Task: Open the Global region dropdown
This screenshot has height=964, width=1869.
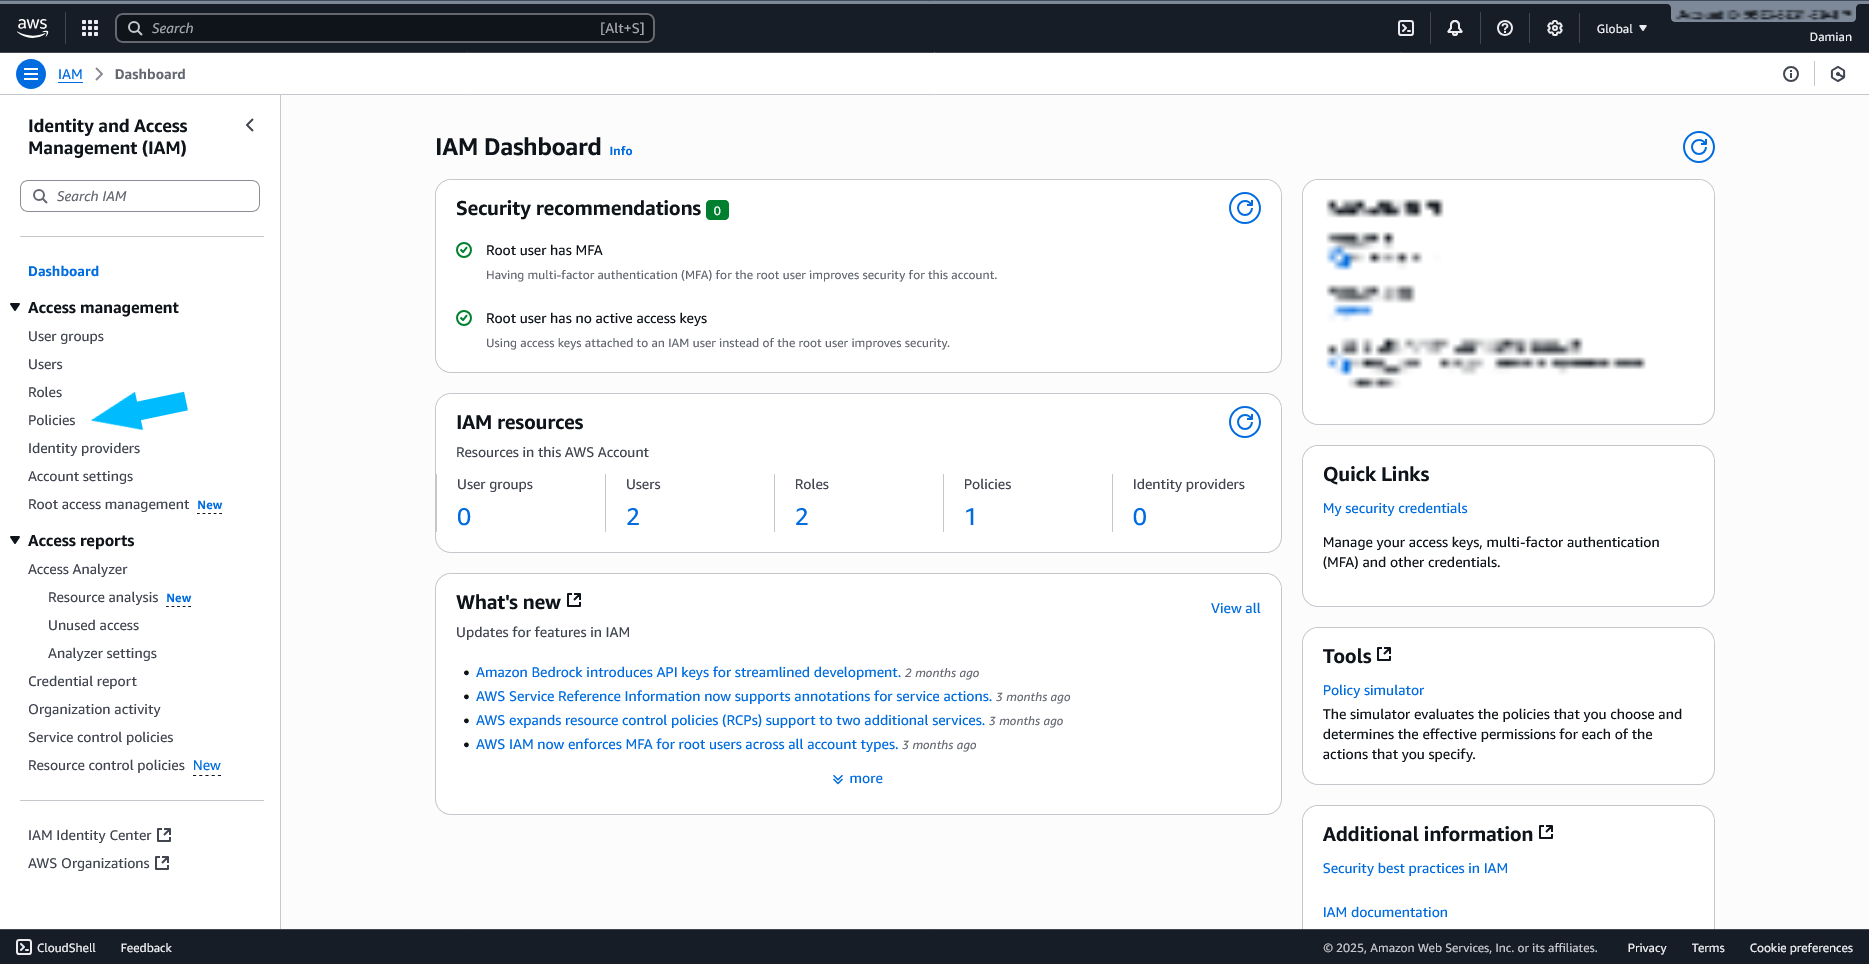Action: point(1621,28)
